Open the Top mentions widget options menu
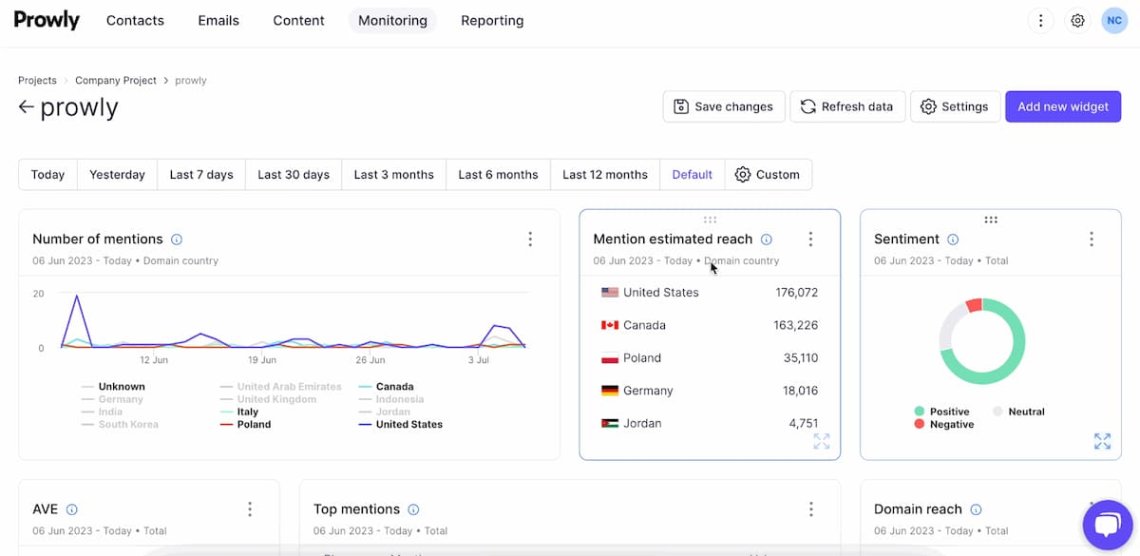The height and width of the screenshot is (556, 1140). click(x=811, y=509)
